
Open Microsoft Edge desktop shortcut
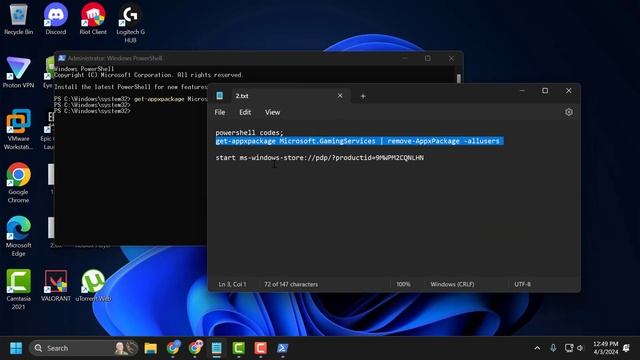click(18, 237)
